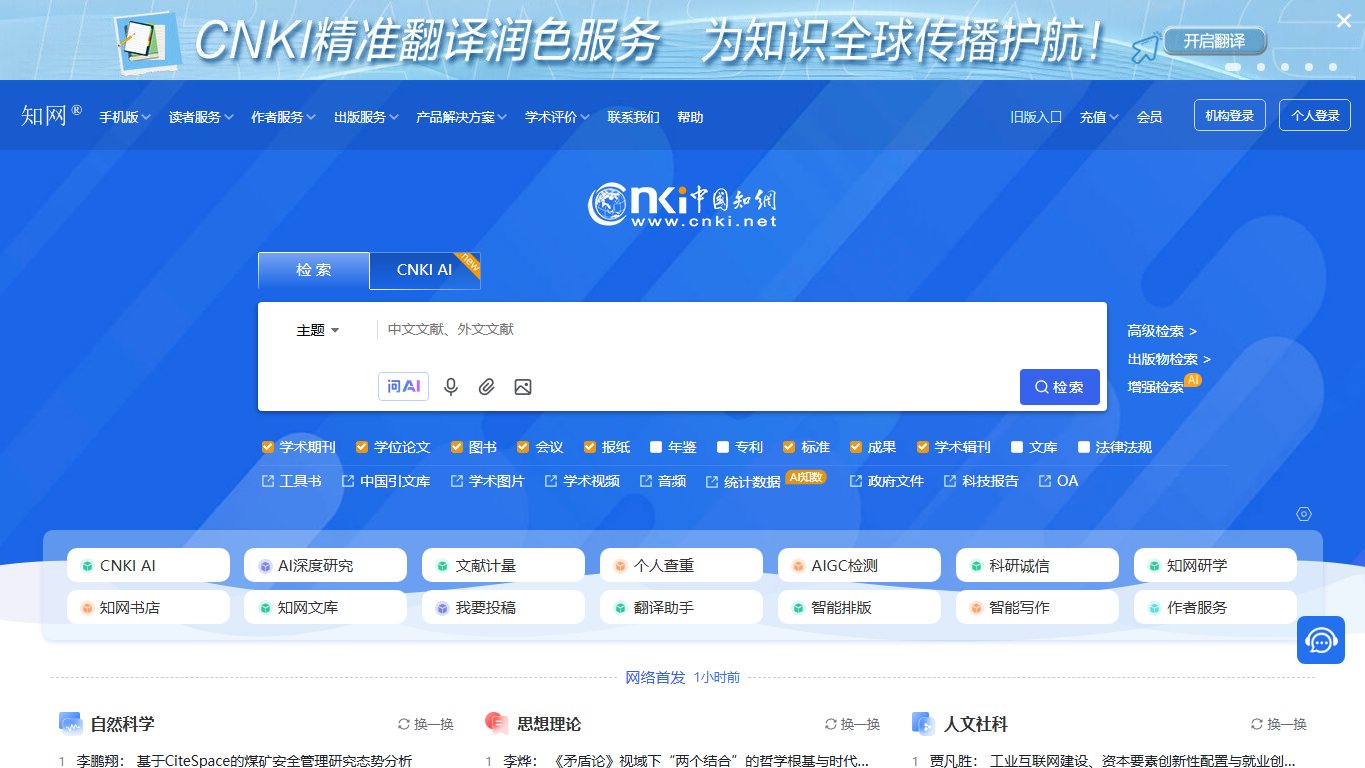The height and width of the screenshot is (768, 1365).
Task: Check the 文库 checkbox
Action: [1017, 447]
